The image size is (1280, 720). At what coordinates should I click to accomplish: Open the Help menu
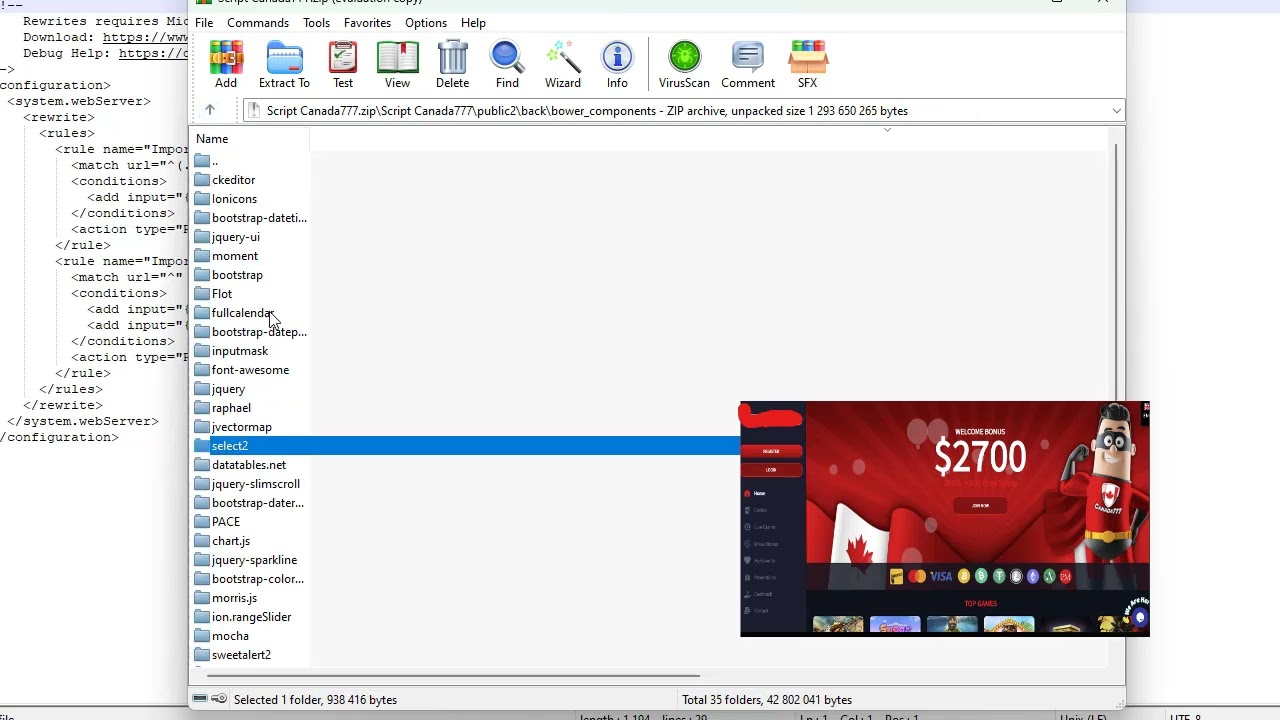click(473, 22)
